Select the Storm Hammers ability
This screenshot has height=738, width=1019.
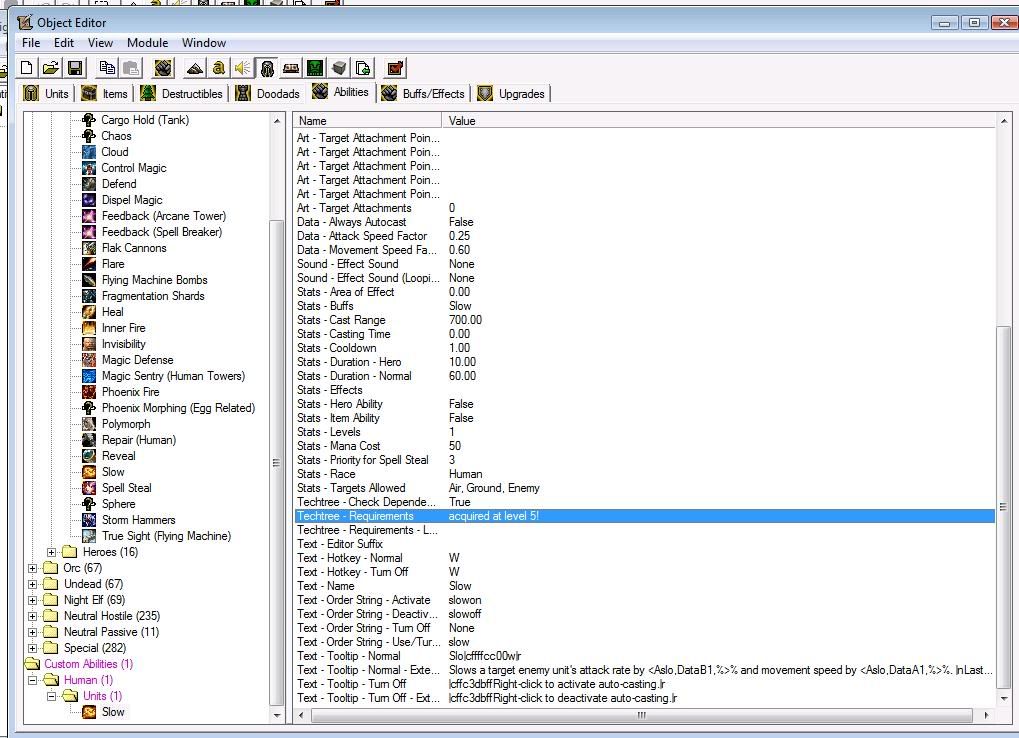[x=138, y=520]
